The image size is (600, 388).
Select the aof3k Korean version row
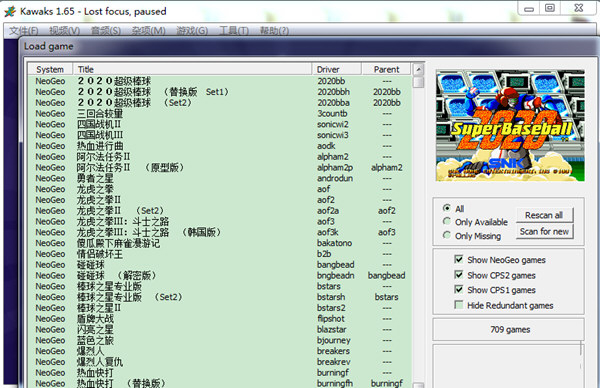tap(220, 232)
